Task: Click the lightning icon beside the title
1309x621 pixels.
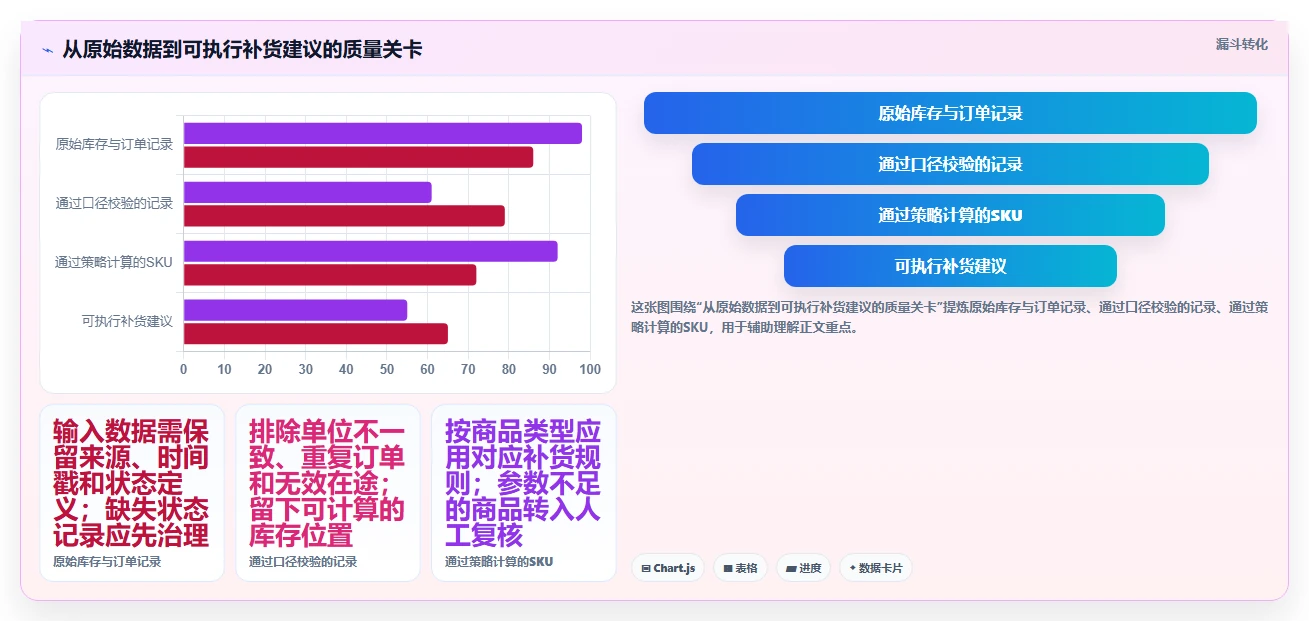Action: [x=47, y=49]
